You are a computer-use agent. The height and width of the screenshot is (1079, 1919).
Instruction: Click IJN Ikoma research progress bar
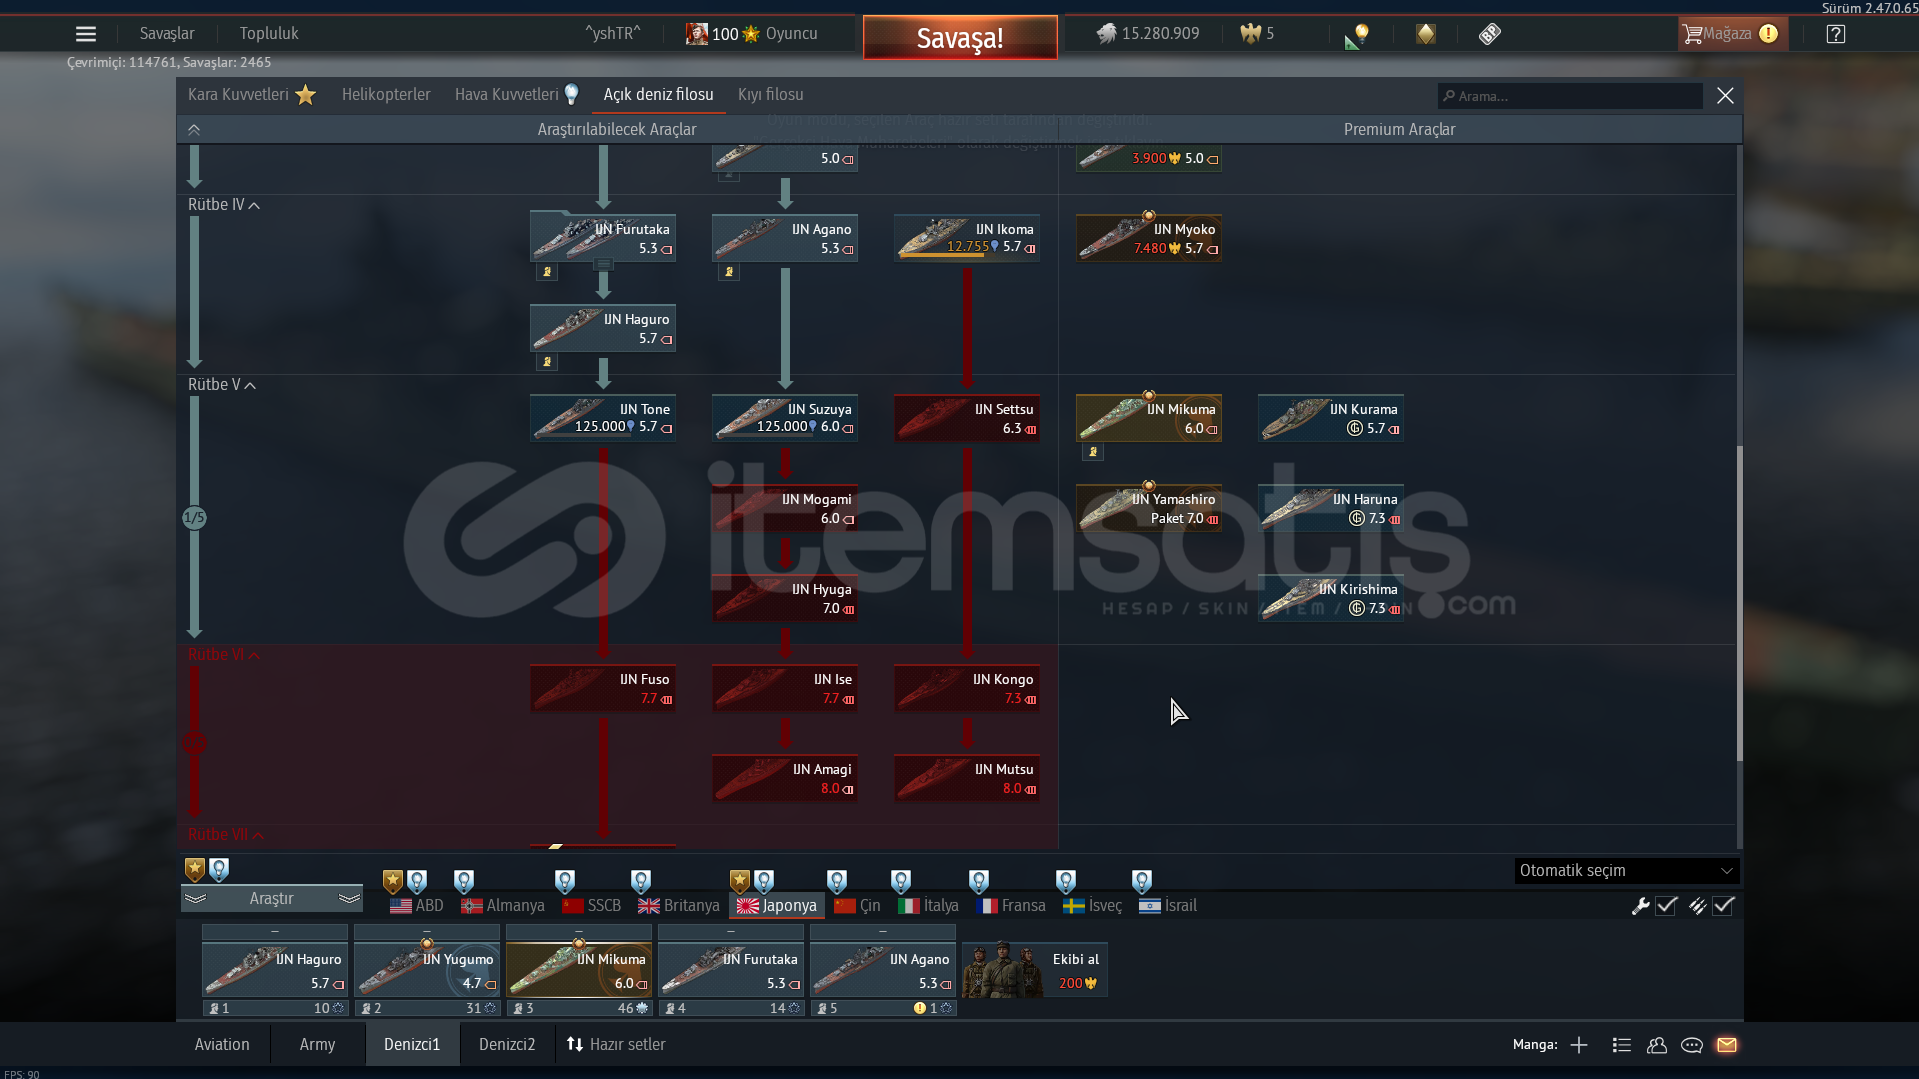pos(942,256)
